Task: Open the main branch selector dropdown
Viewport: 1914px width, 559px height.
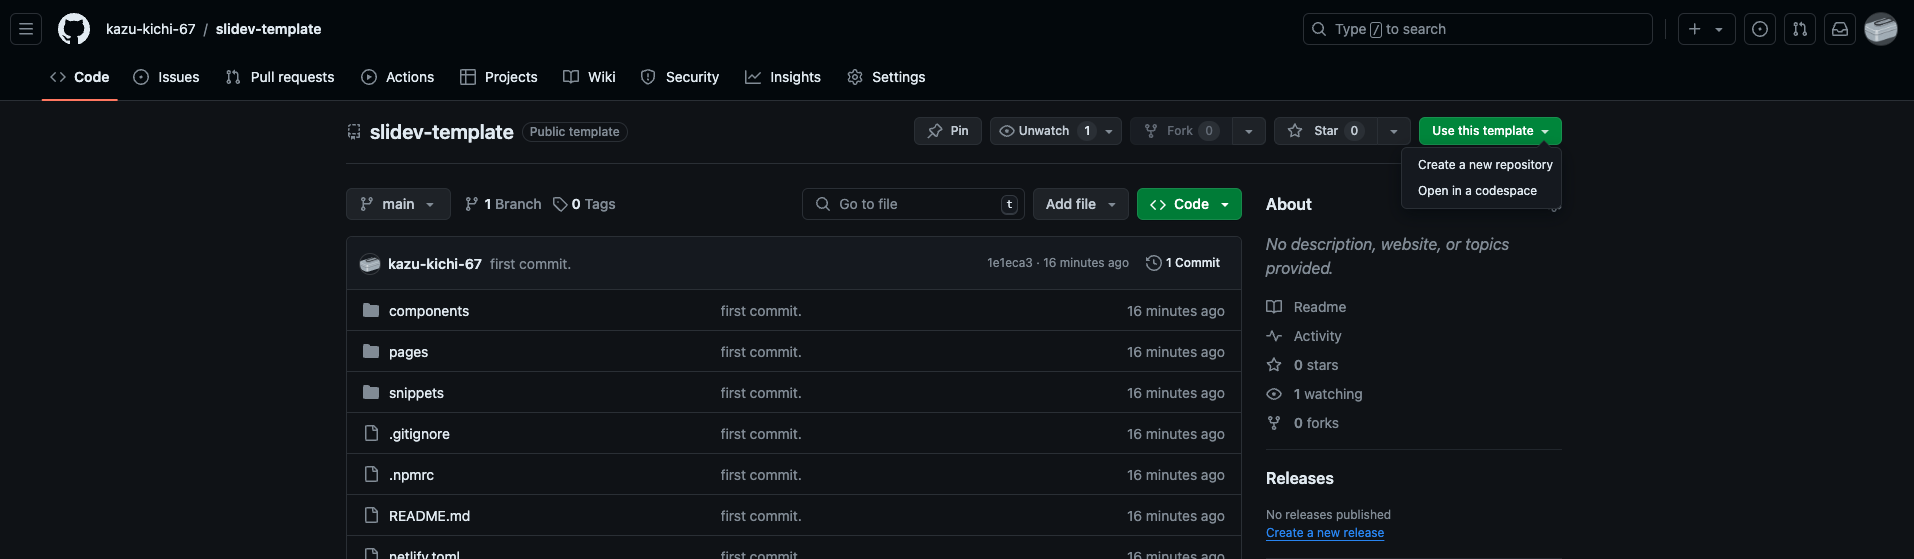Action: (x=398, y=204)
